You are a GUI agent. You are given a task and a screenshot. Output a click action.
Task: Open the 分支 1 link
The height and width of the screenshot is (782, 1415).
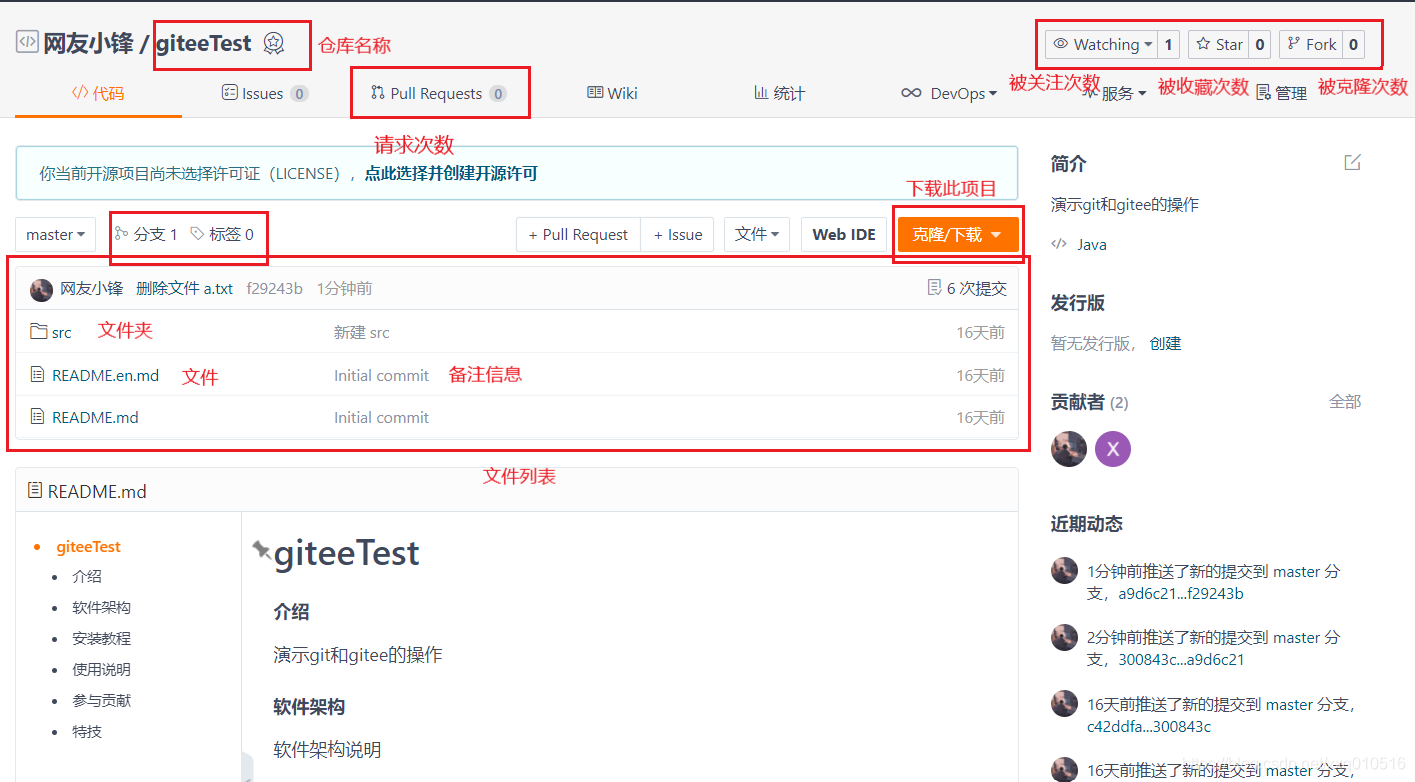click(x=146, y=234)
